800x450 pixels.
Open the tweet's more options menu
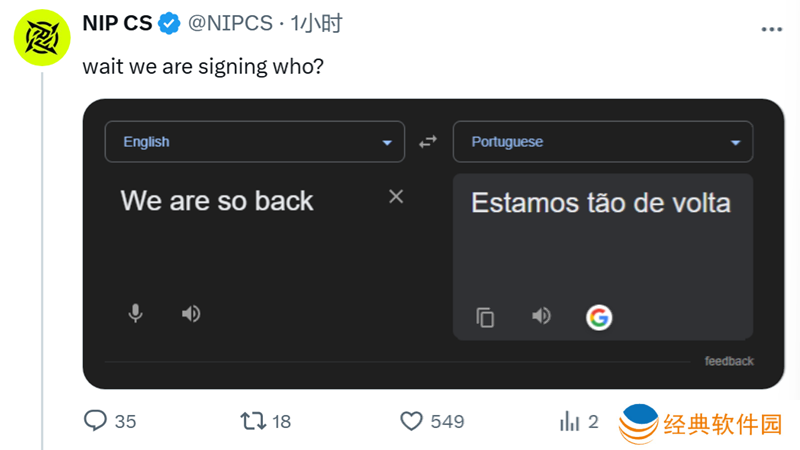coord(771,29)
